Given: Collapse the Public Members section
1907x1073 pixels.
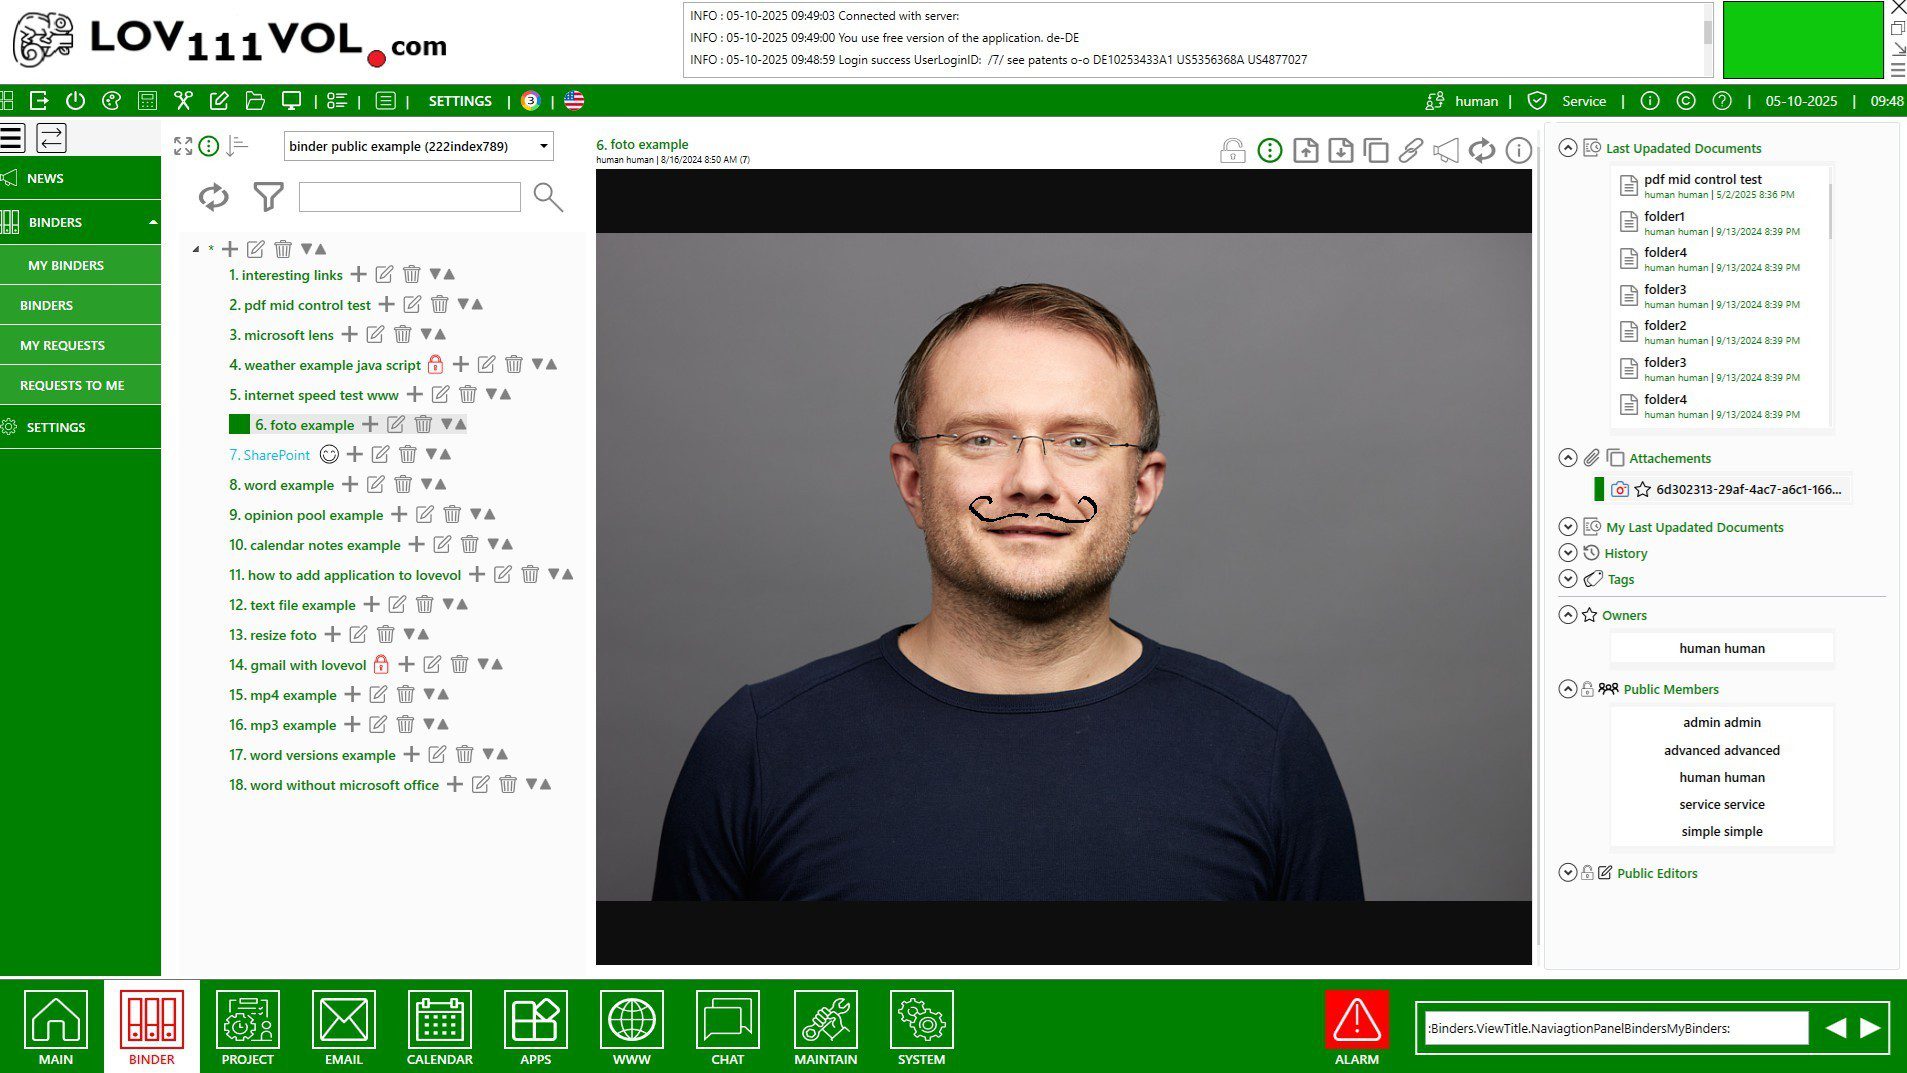Looking at the screenshot, I should click(1567, 689).
